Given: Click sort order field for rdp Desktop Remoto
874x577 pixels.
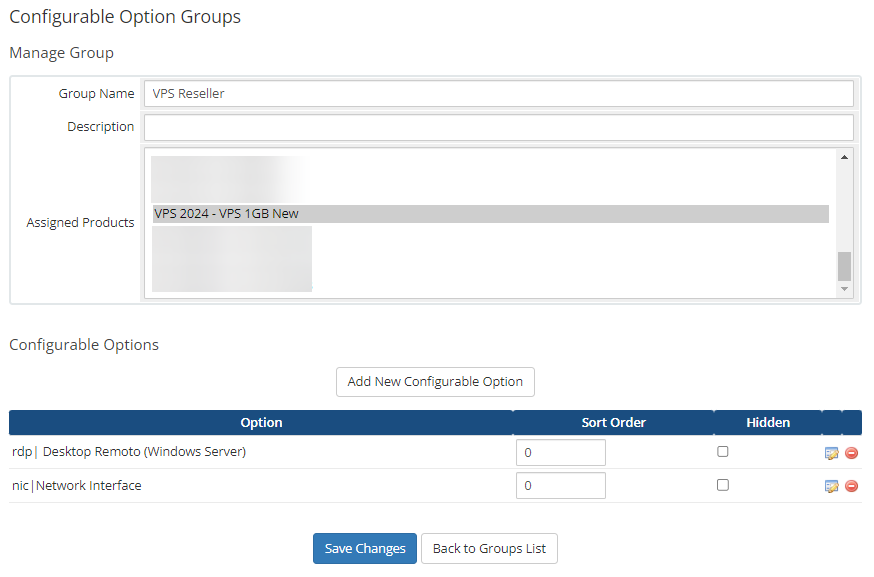Looking at the screenshot, I should pos(560,453).
